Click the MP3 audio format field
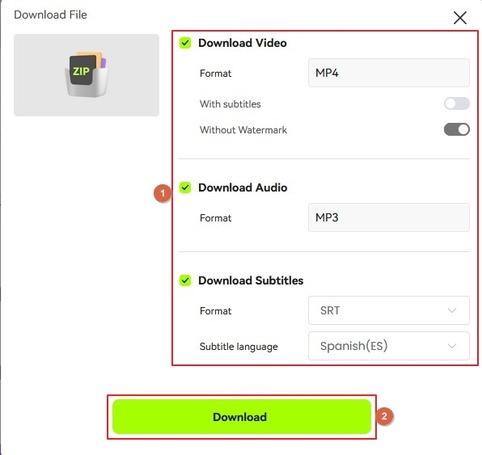This screenshot has width=482, height=455. (389, 217)
